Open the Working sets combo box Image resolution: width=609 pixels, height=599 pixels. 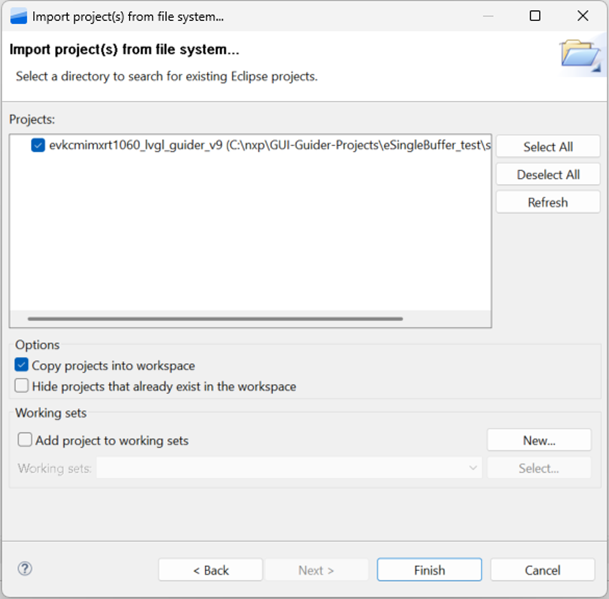289,468
